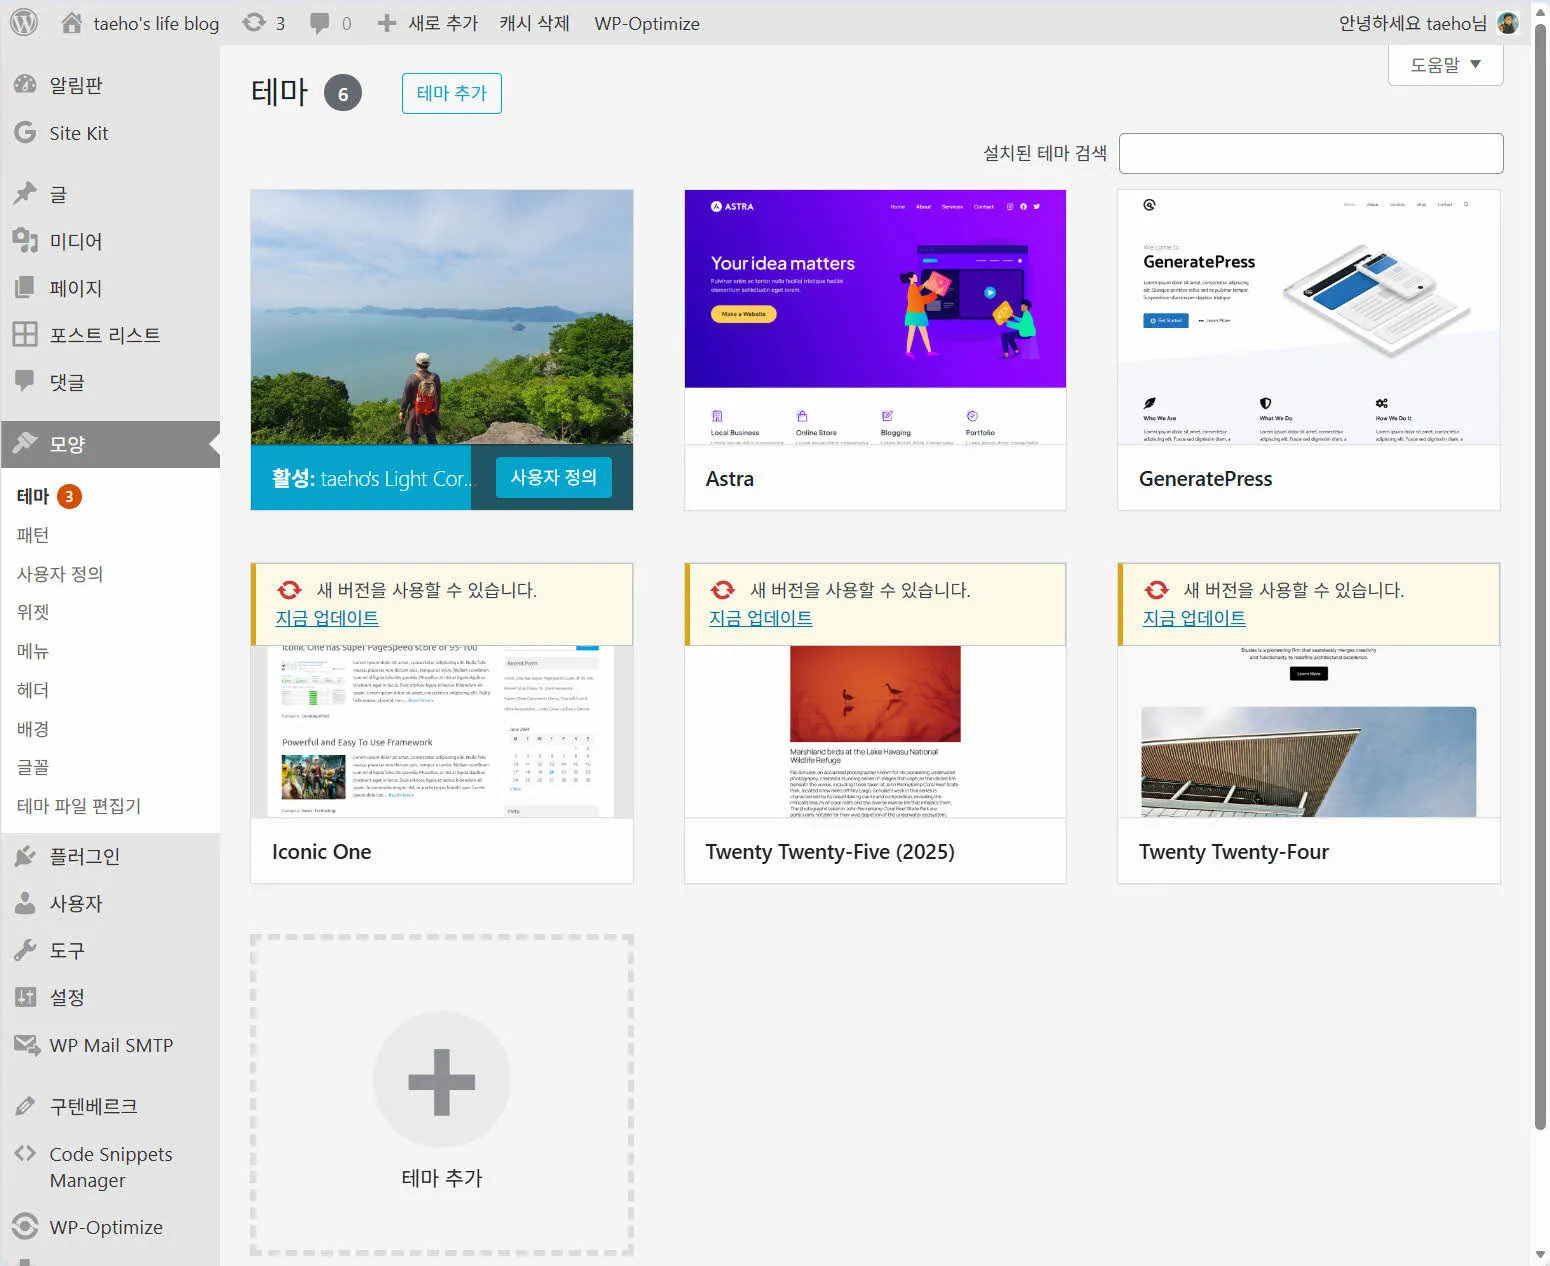Click the 알림판 dashboard icon
1550x1266 pixels.
click(x=25, y=85)
